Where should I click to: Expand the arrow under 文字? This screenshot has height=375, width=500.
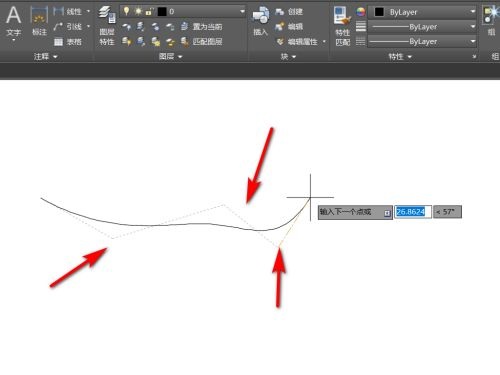(14, 40)
